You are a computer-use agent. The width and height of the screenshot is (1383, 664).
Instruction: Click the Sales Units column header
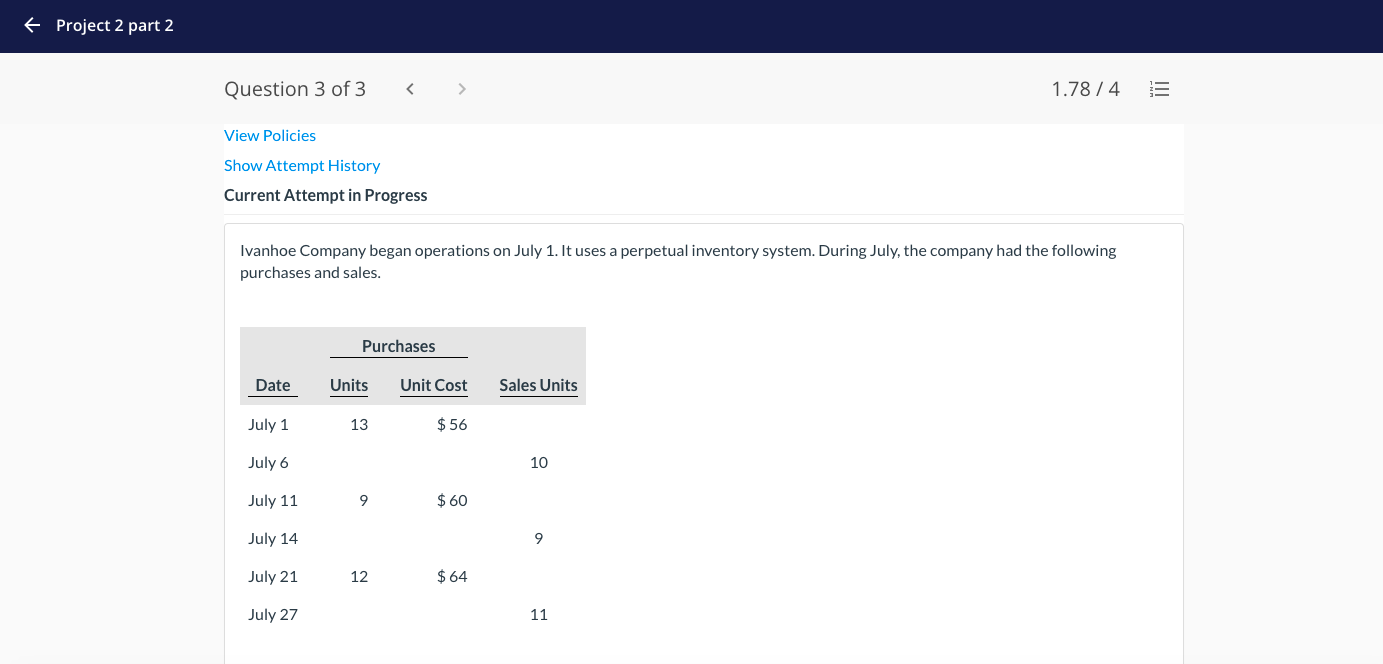click(538, 385)
